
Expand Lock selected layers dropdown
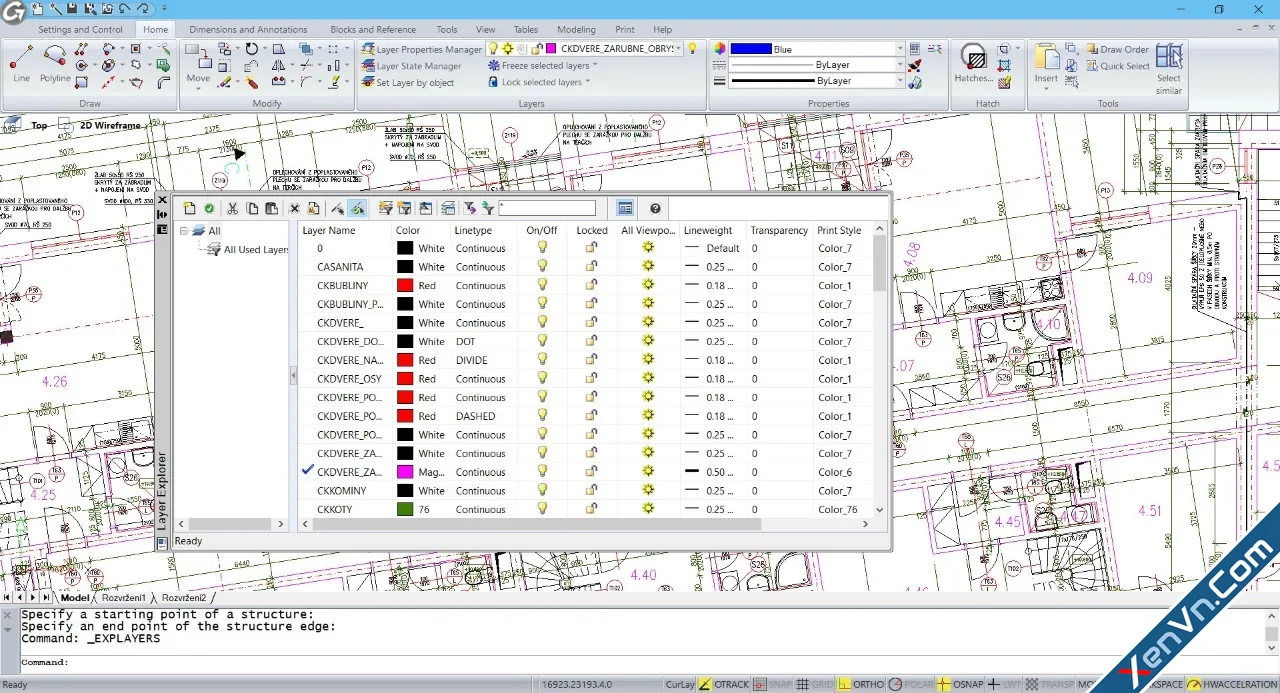click(x=588, y=82)
